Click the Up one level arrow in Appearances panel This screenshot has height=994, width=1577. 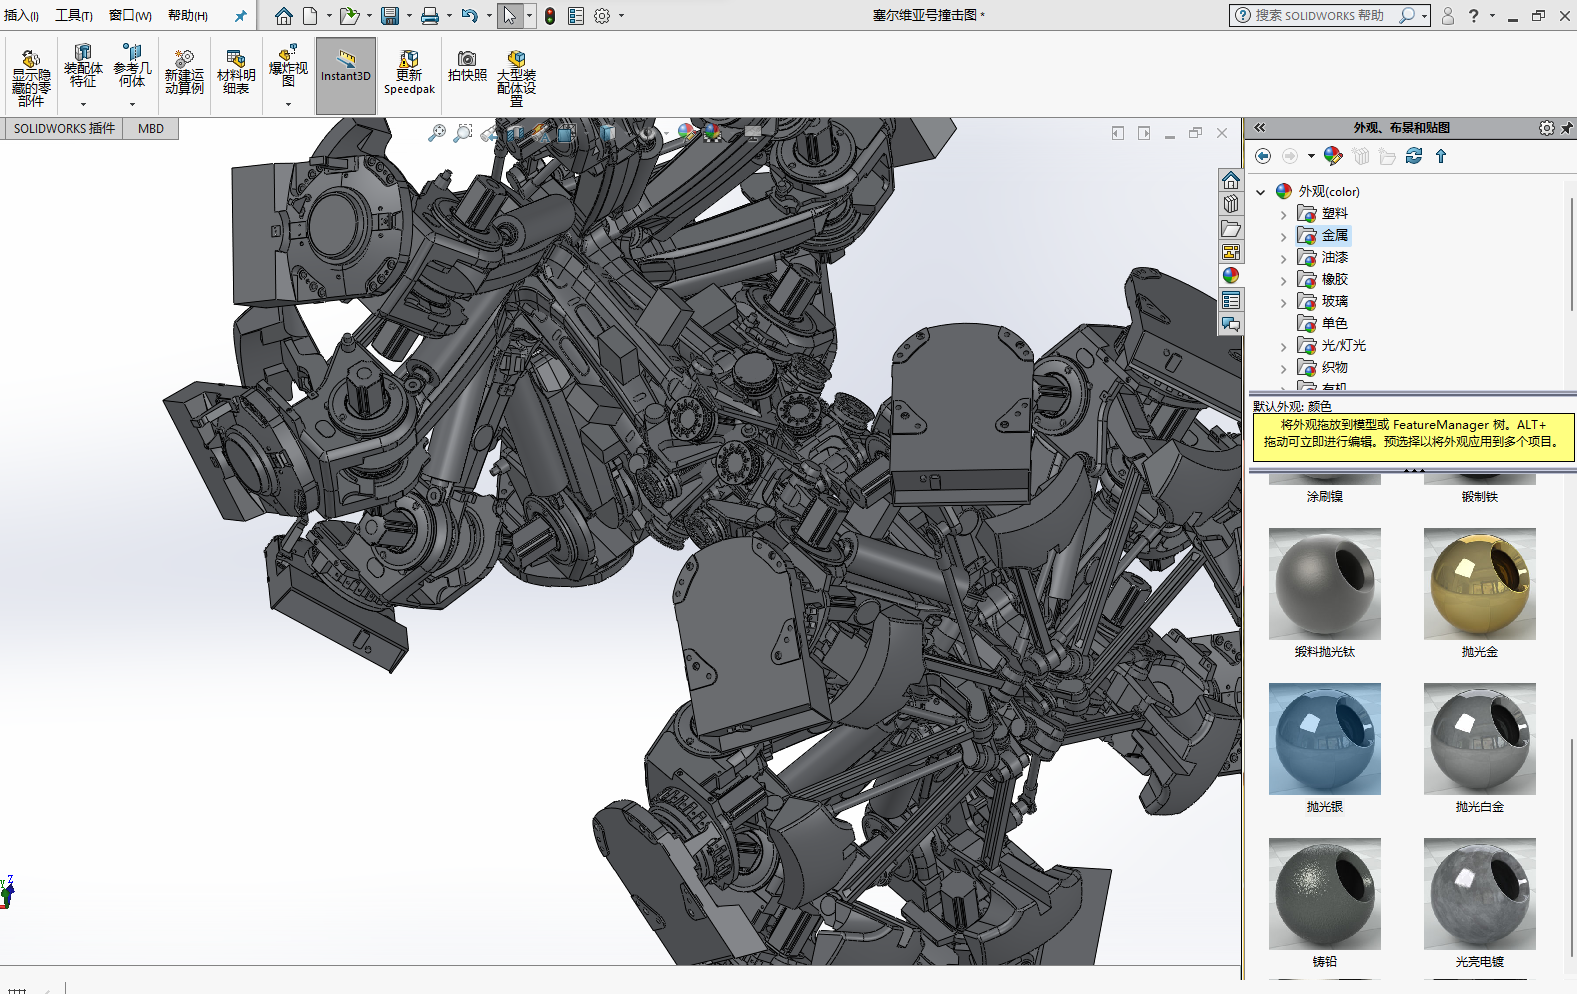[x=1441, y=156]
